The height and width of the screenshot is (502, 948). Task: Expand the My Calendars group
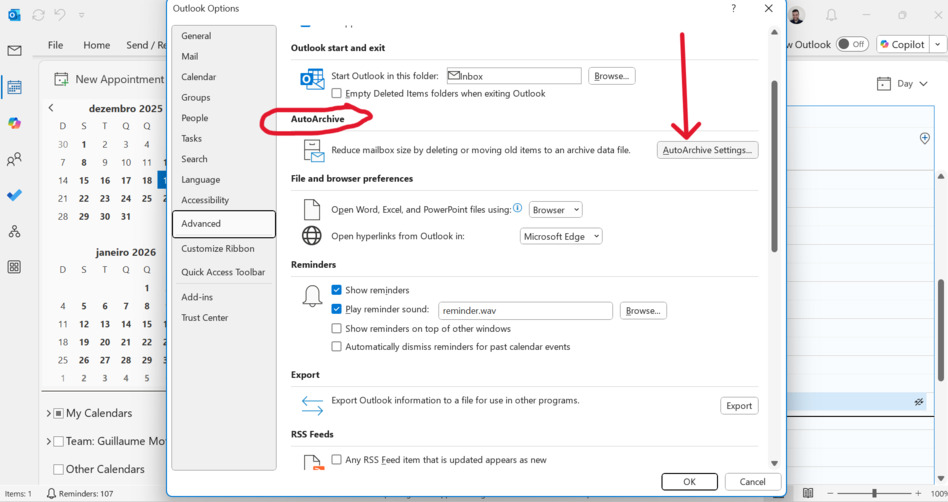[x=48, y=414]
